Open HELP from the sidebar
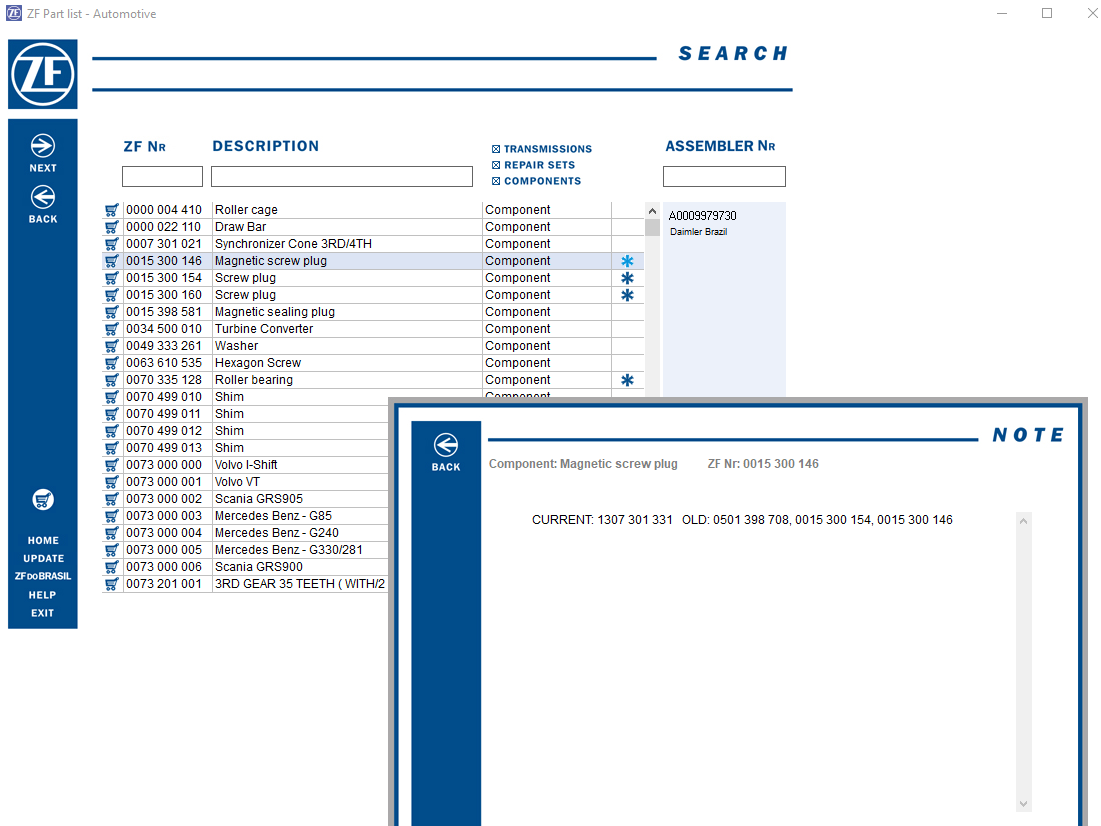The image size is (1101, 826). click(x=43, y=595)
